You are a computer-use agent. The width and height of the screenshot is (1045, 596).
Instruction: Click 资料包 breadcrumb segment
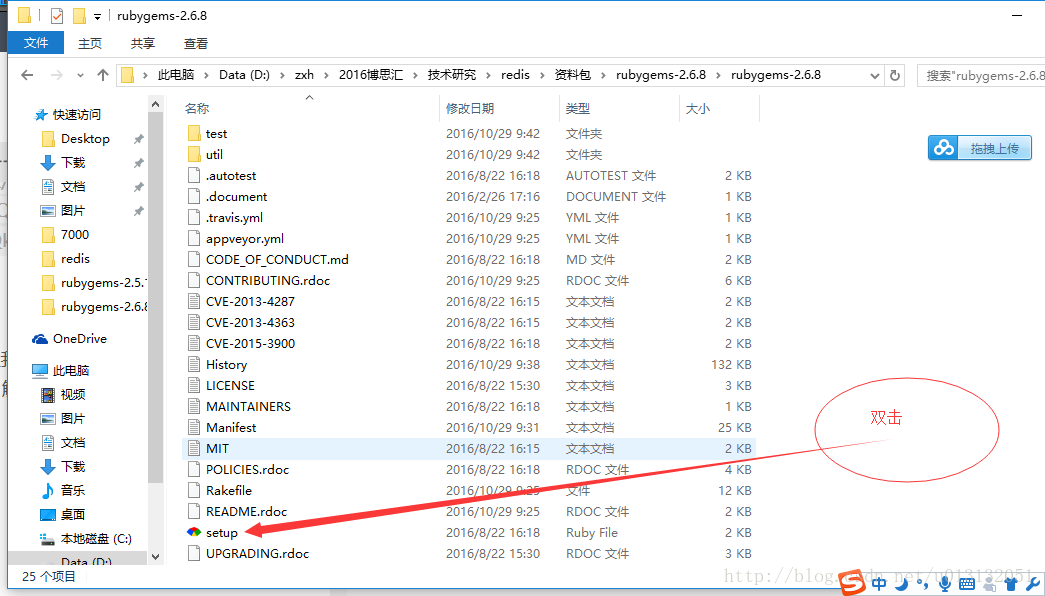click(572, 75)
